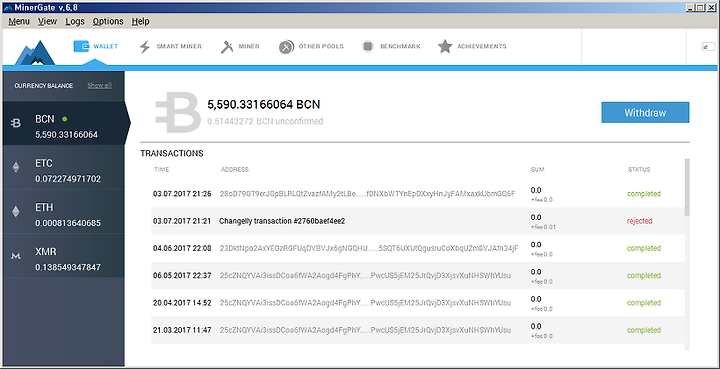The width and height of the screenshot is (720, 369).
Task: Select the ETH currency balance
Action: (x=63, y=212)
